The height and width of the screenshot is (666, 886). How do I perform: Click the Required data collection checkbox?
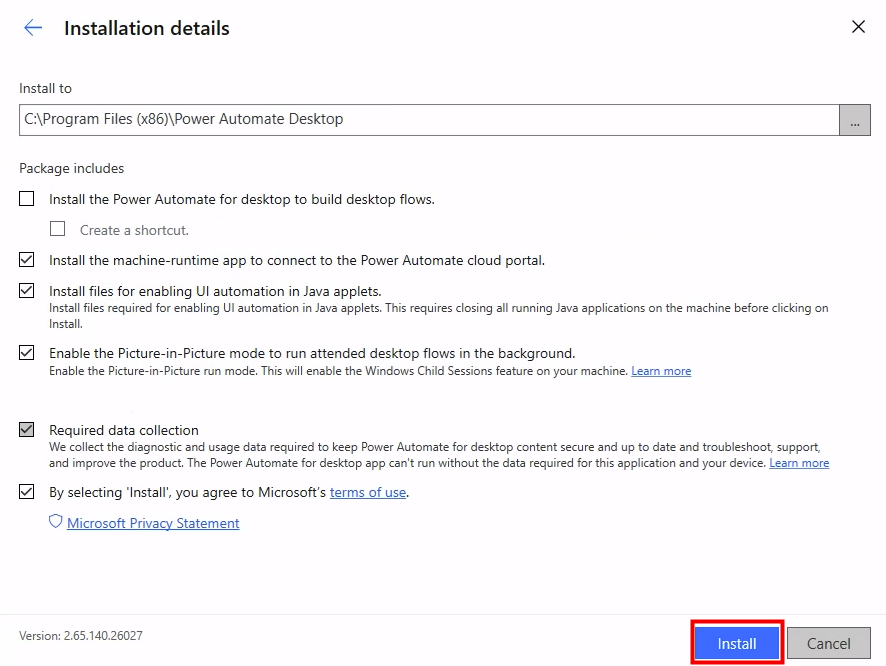coord(27,430)
